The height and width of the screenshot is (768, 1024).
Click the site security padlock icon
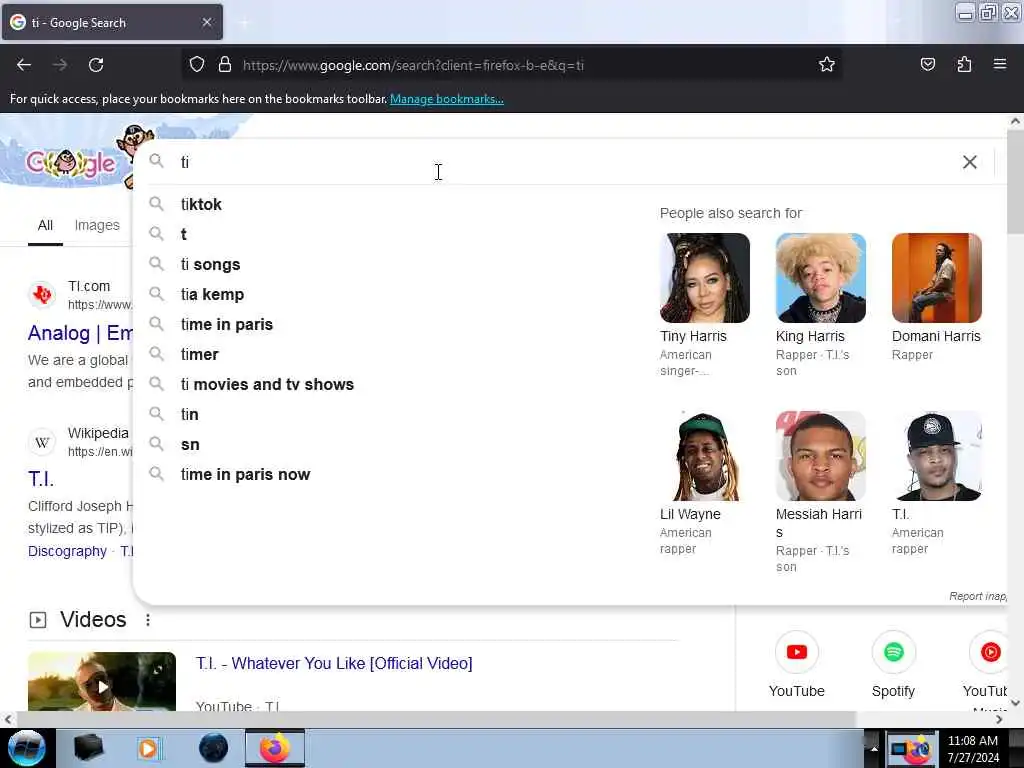[x=225, y=64]
